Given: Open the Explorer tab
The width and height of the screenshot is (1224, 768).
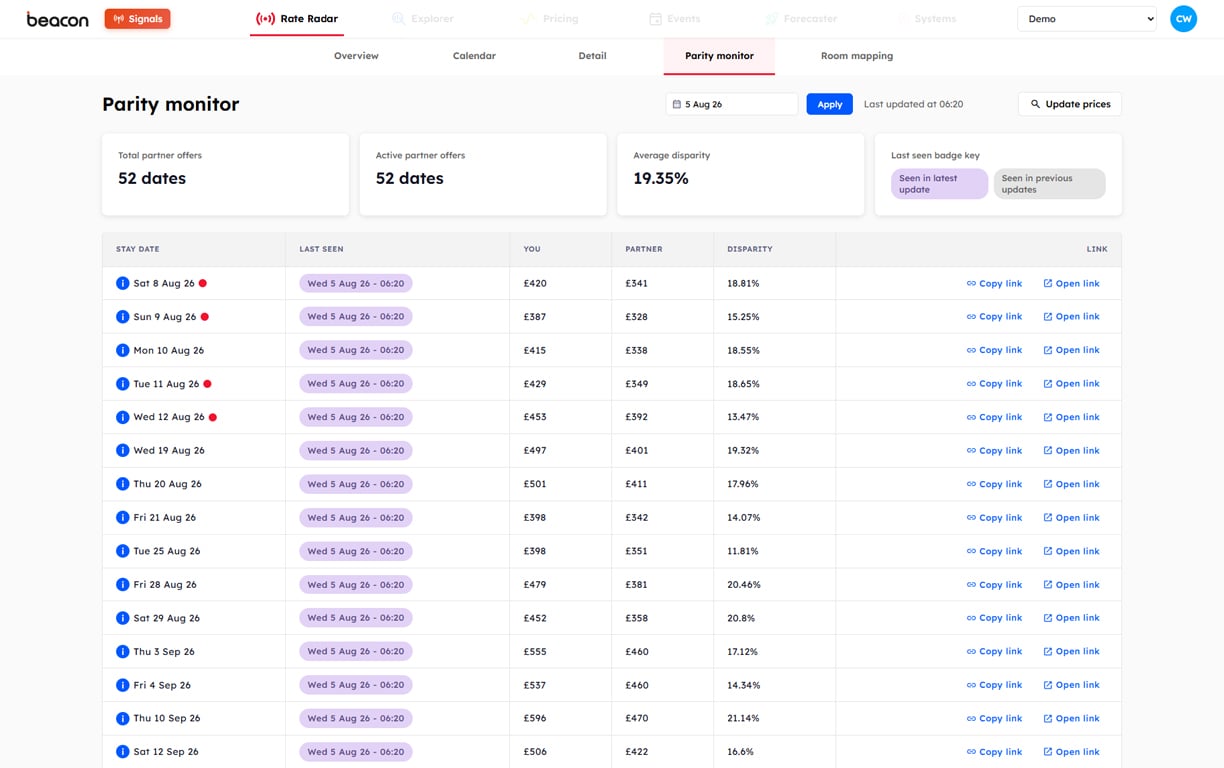Looking at the screenshot, I should (423, 19).
